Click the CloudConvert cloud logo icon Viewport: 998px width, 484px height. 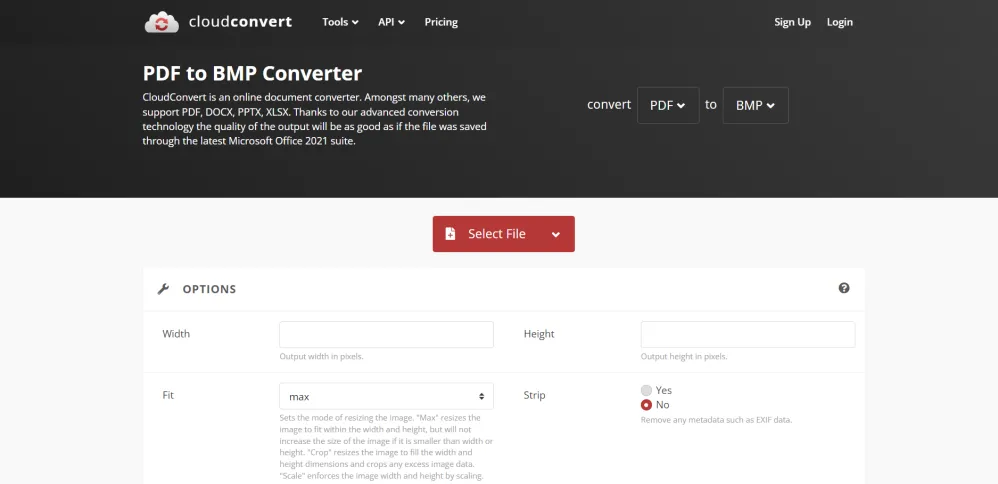coord(162,22)
